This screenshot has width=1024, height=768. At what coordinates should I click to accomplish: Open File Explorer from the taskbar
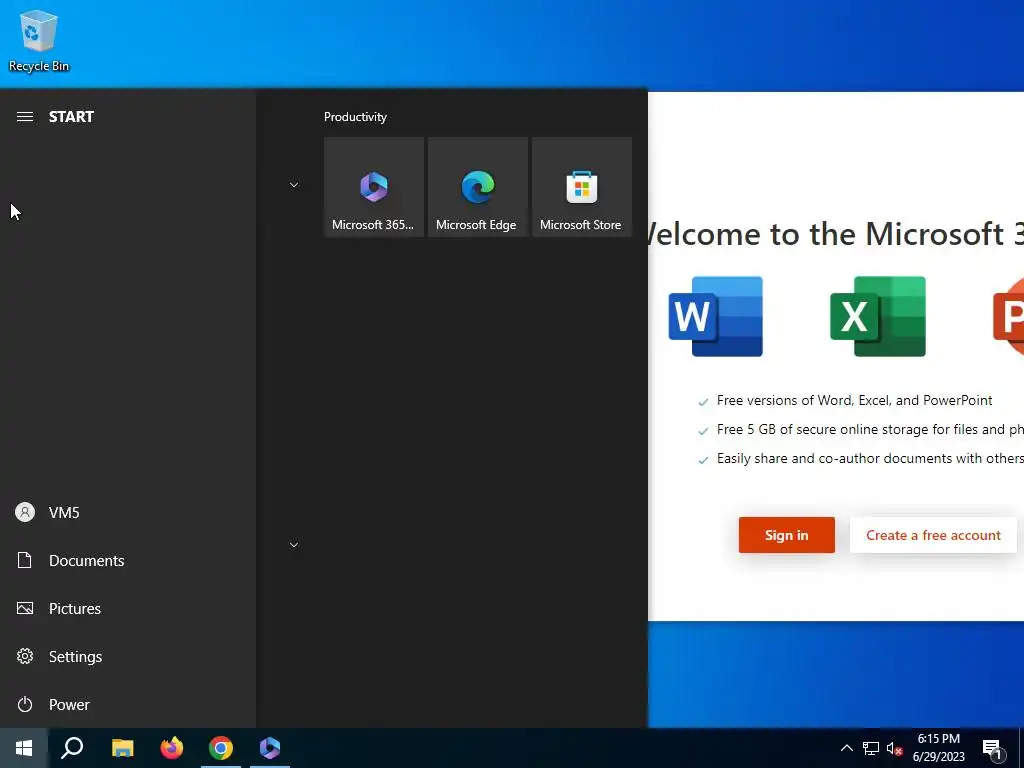[122, 748]
